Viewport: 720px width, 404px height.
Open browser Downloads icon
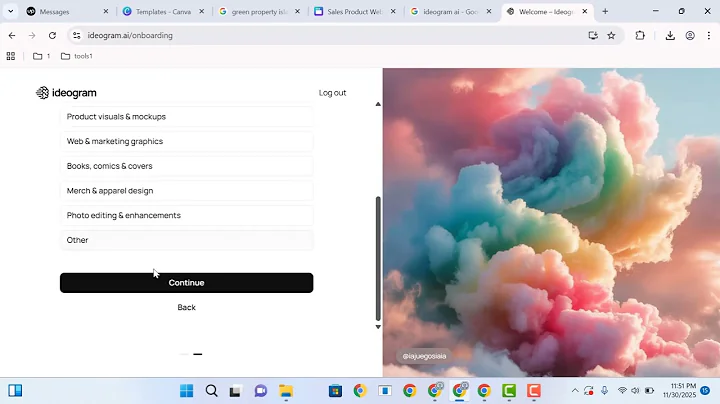click(x=670, y=35)
